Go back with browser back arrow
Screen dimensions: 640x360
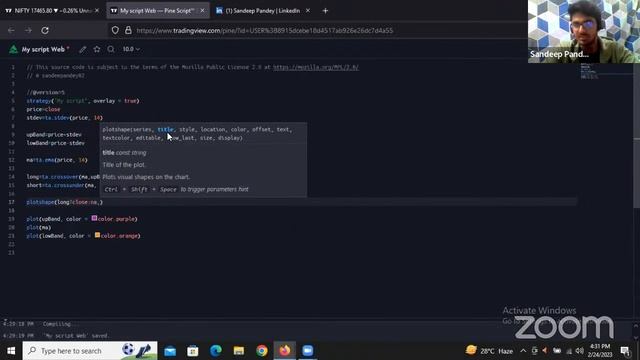click(x=11, y=30)
